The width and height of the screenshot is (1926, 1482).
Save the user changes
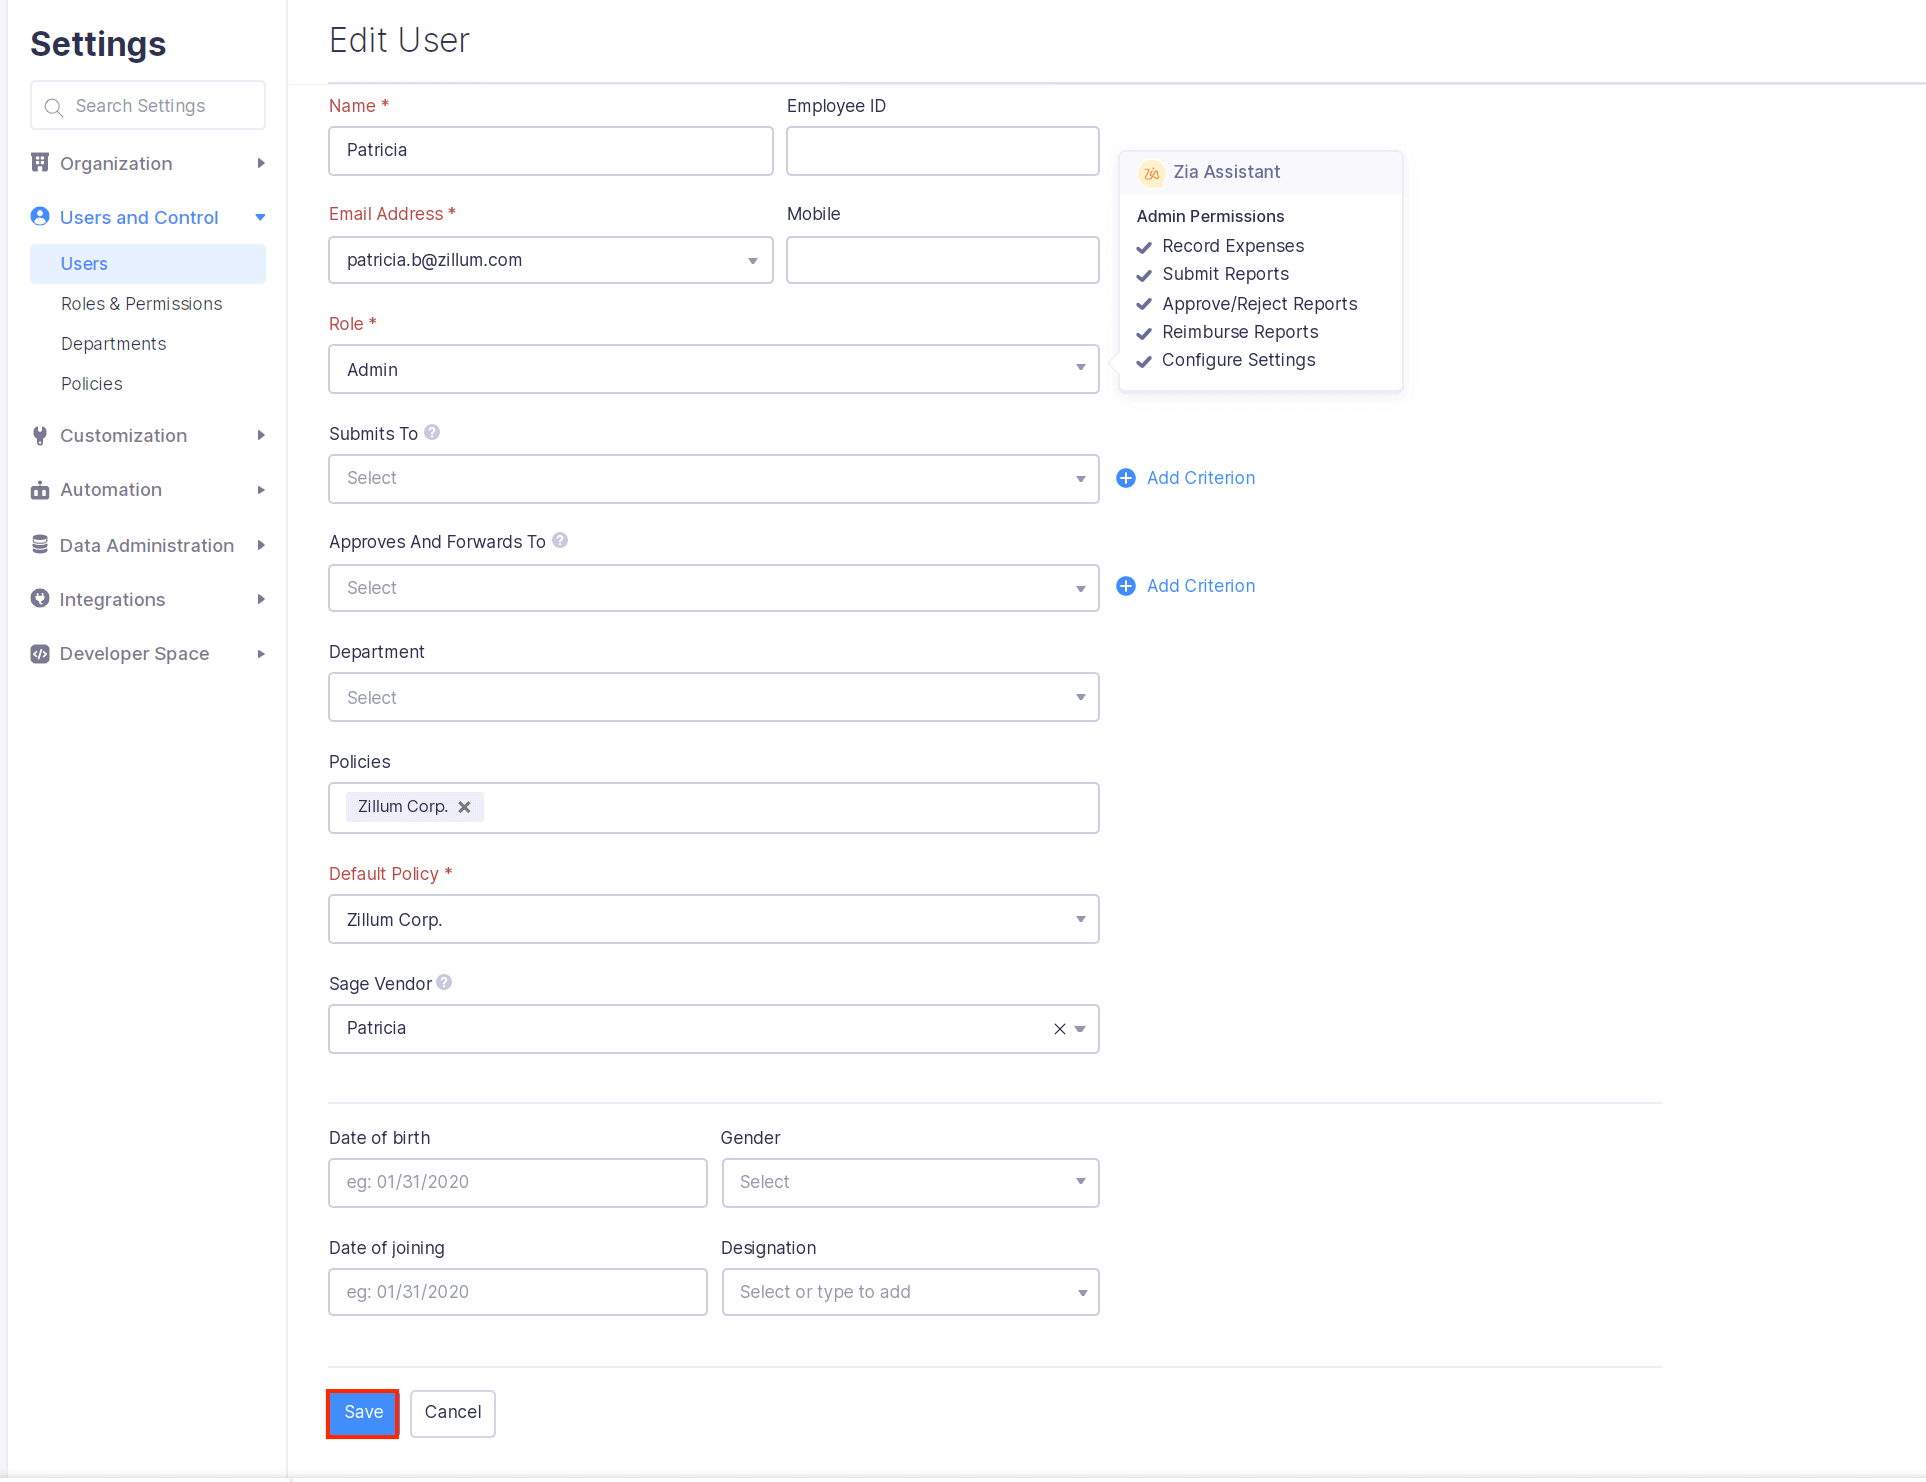(x=363, y=1413)
